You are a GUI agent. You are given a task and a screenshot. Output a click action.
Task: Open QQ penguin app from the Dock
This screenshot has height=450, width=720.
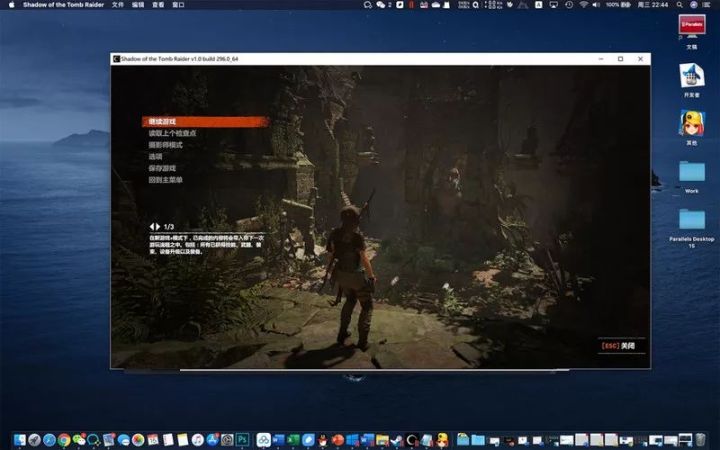coord(323,440)
